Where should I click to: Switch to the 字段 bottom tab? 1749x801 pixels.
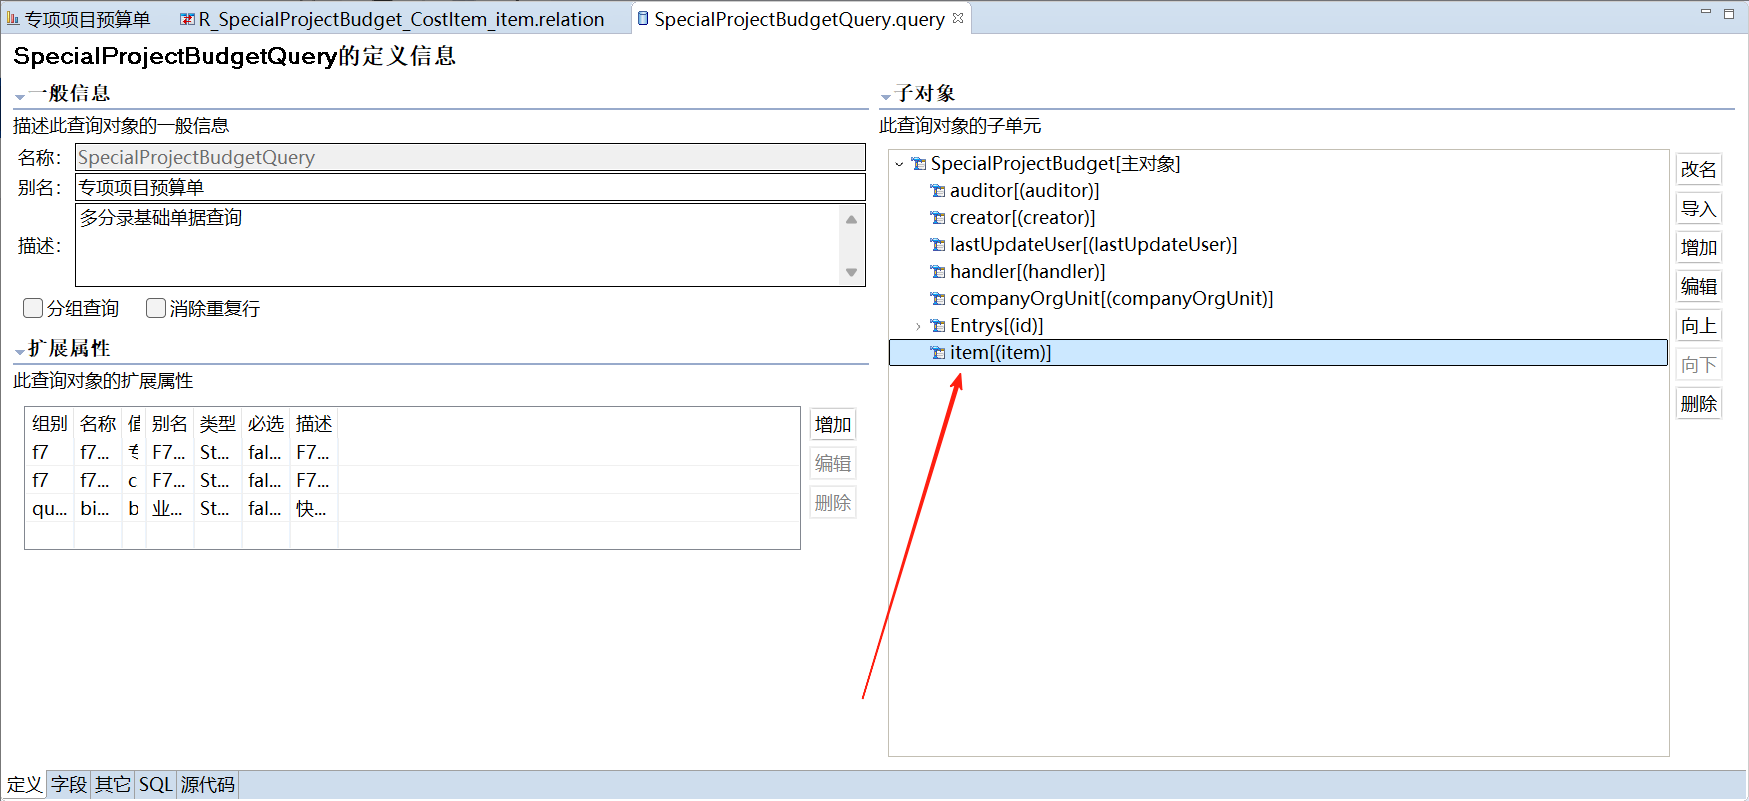click(x=69, y=785)
